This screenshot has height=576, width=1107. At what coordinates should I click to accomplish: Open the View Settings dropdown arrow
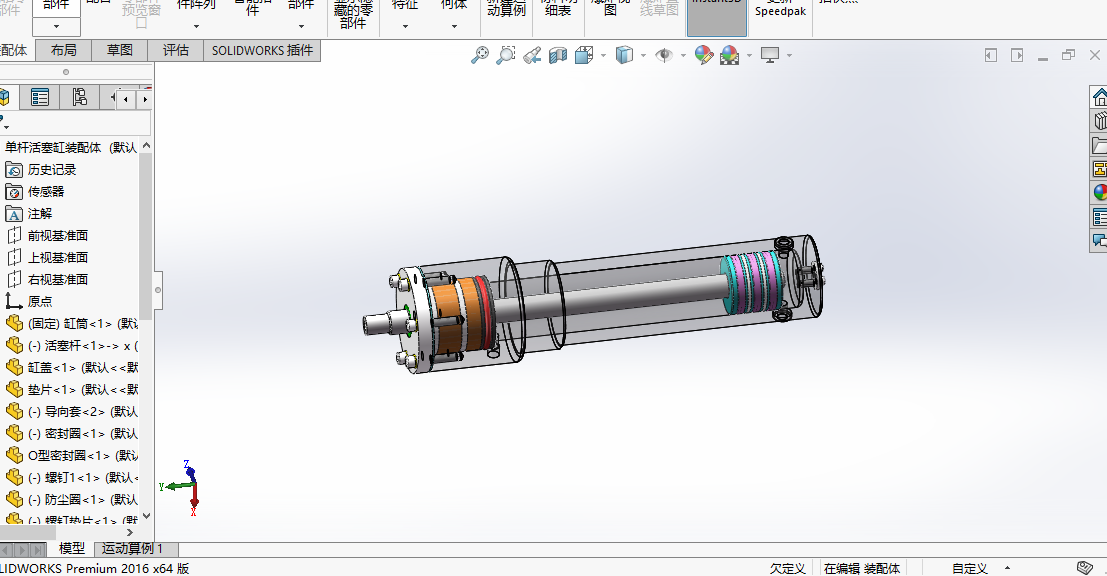point(789,55)
